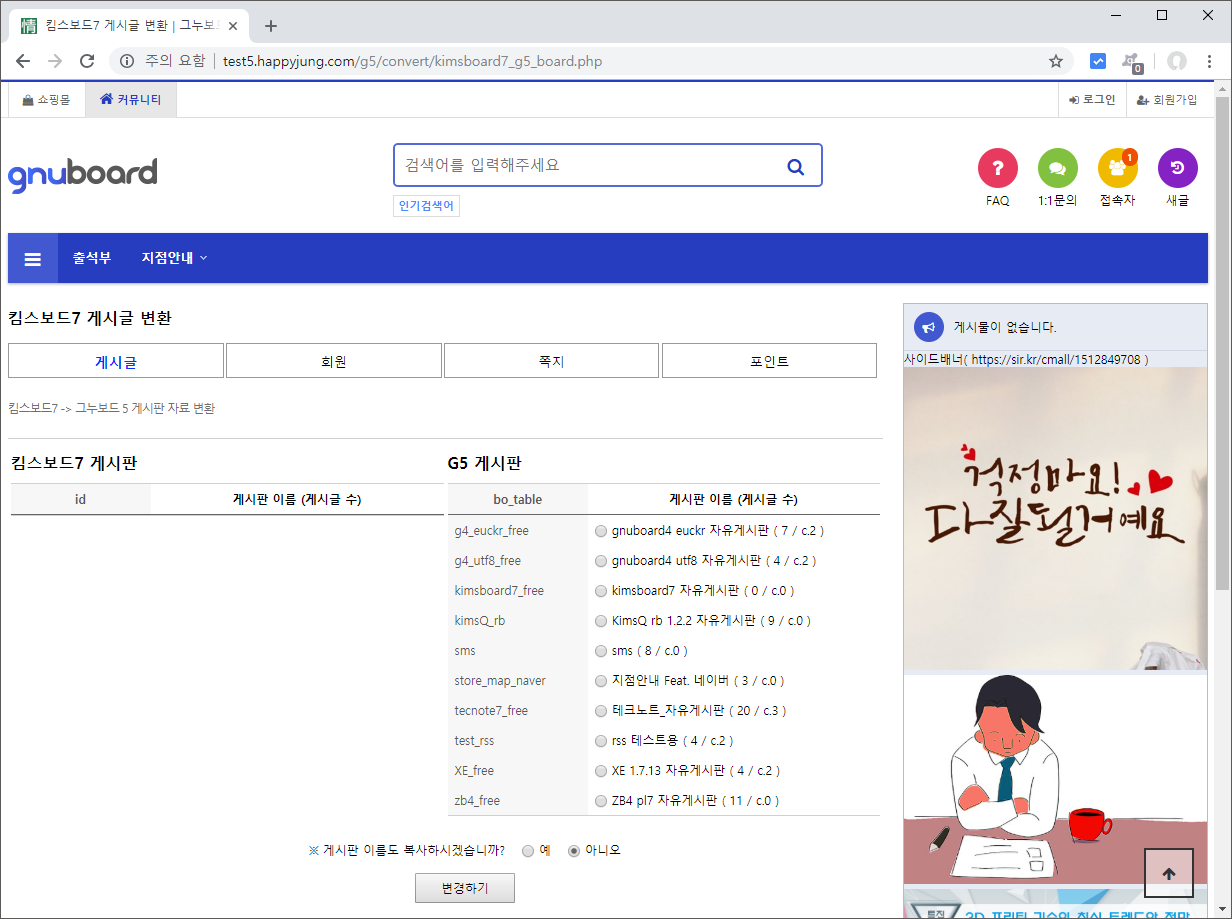
Task: Switch to the 회원 tab
Action: pyautogui.click(x=334, y=361)
